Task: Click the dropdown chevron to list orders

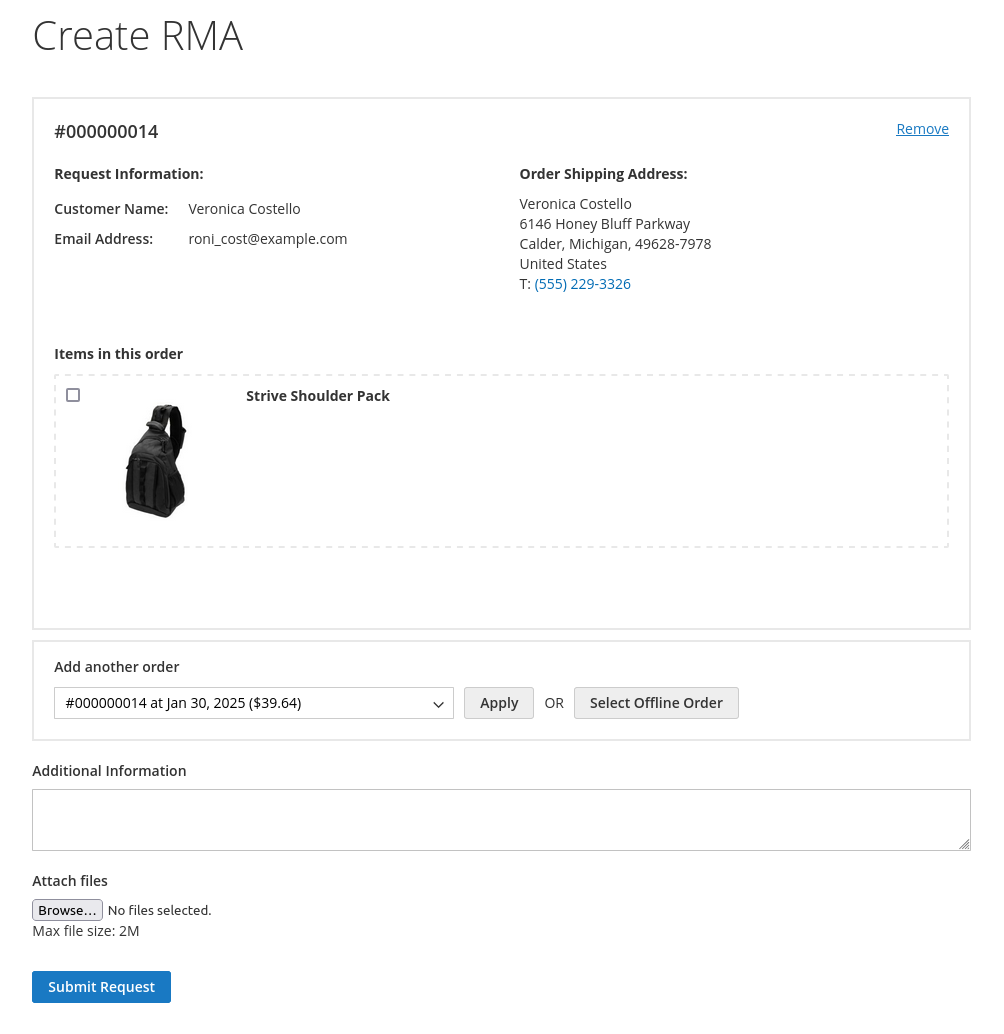Action: (438, 703)
